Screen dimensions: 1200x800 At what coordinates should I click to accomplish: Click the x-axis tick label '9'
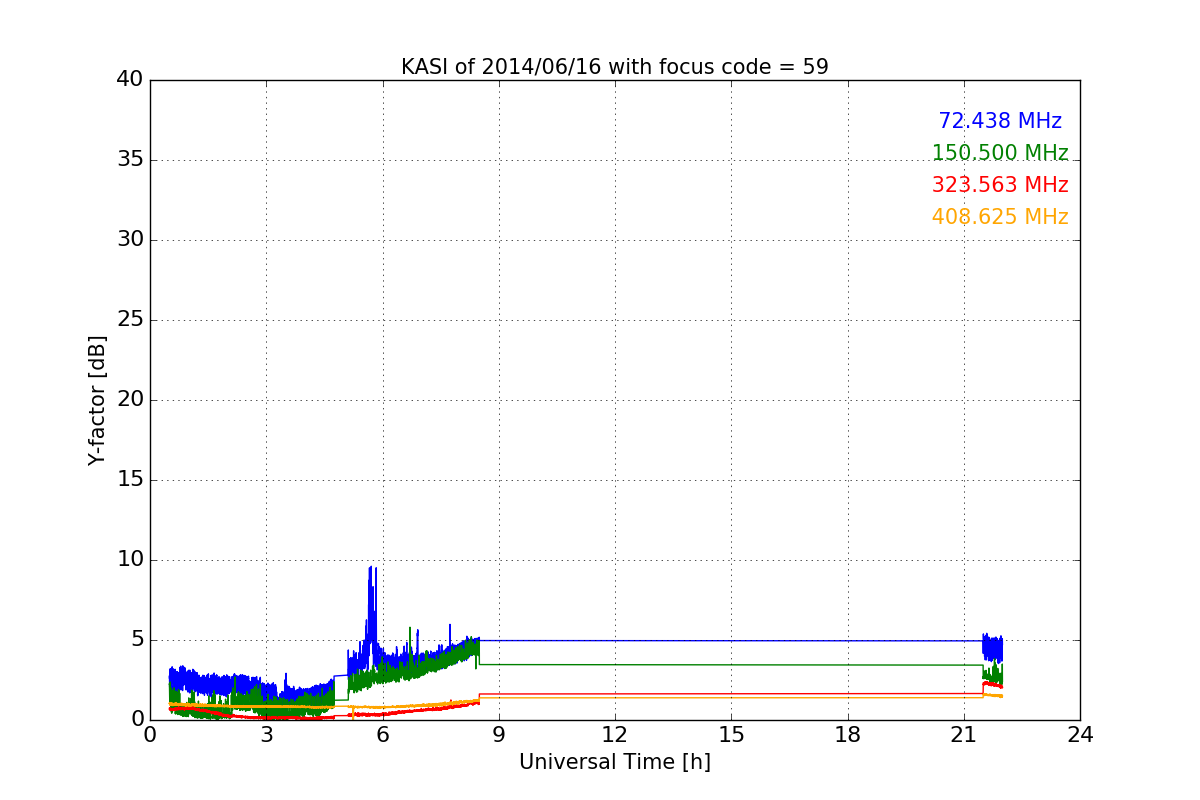click(499, 734)
